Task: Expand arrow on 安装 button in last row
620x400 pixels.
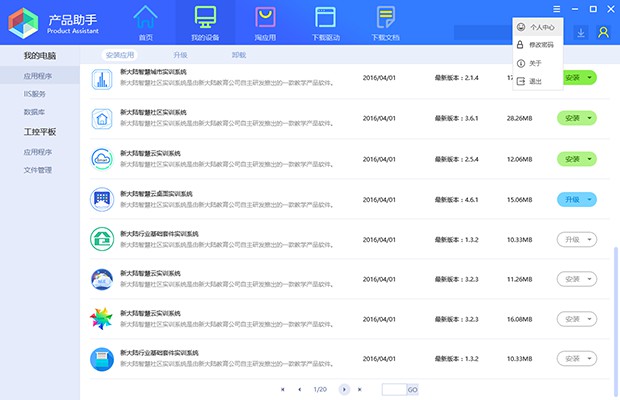Action: point(589,358)
